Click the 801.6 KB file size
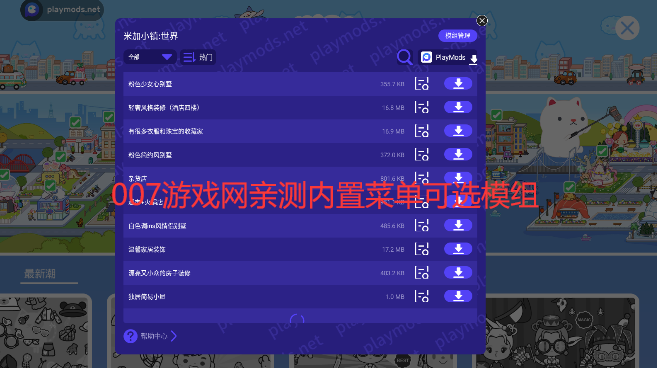The image size is (657, 368). (x=392, y=178)
